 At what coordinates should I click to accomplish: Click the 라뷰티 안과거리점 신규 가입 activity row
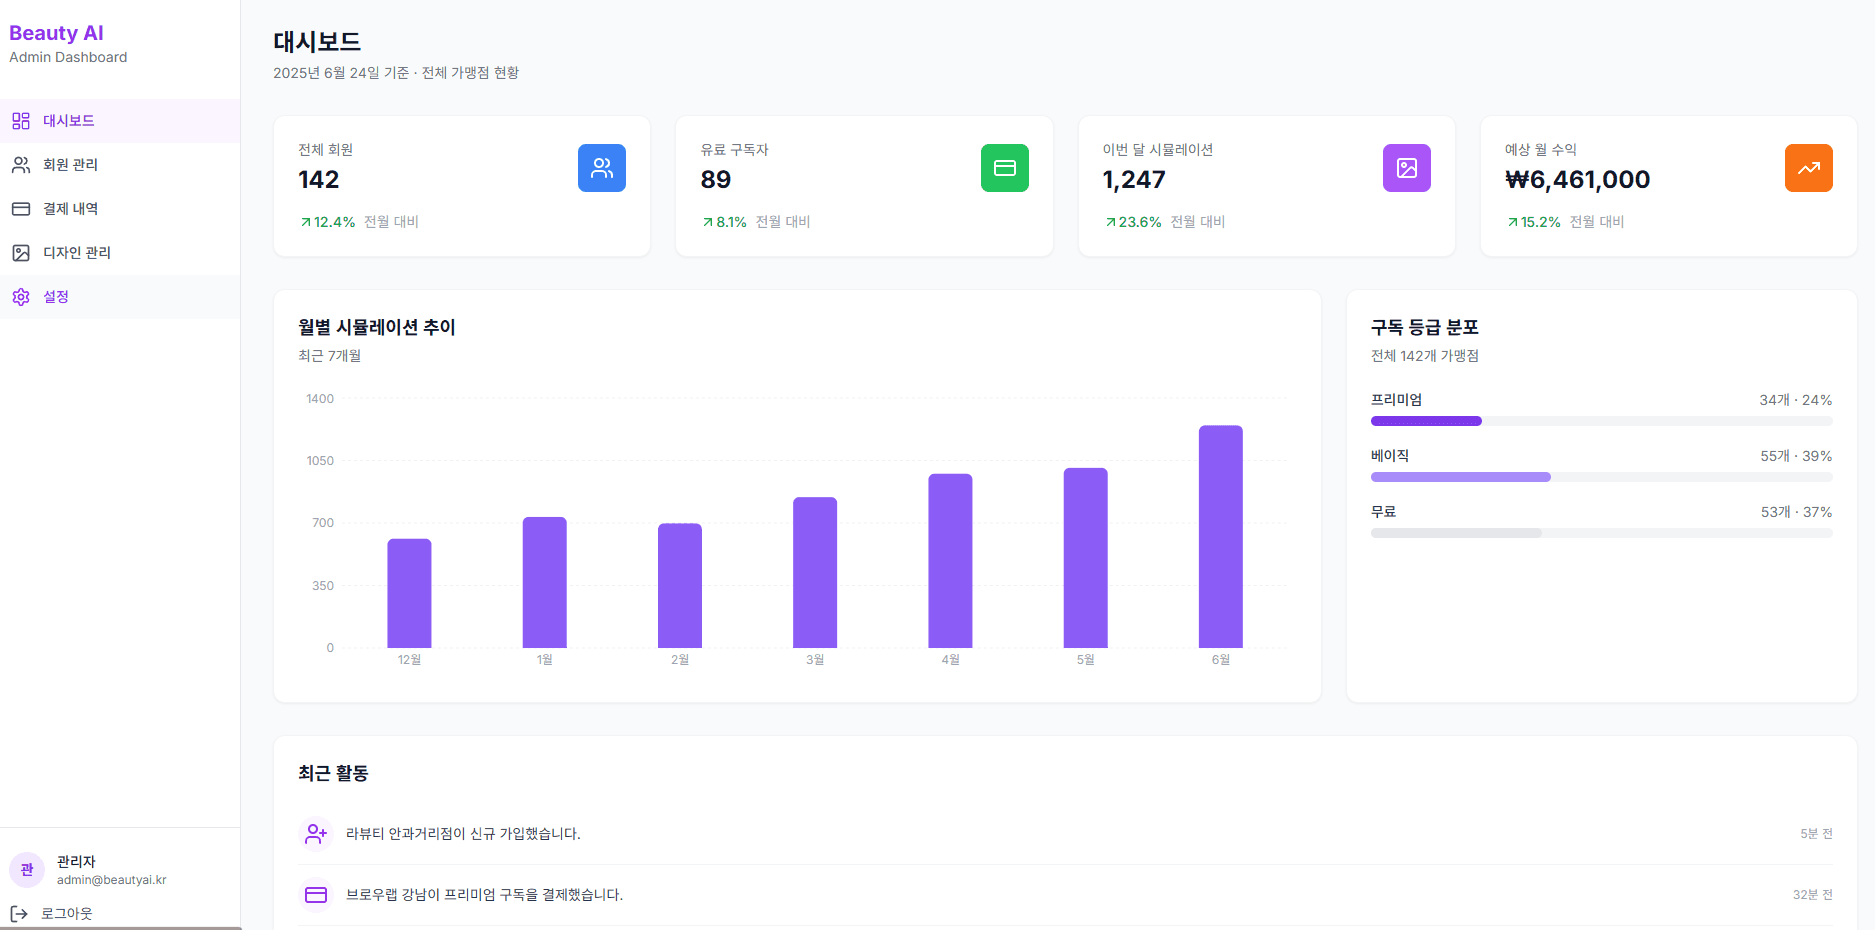pos(1065,834)
